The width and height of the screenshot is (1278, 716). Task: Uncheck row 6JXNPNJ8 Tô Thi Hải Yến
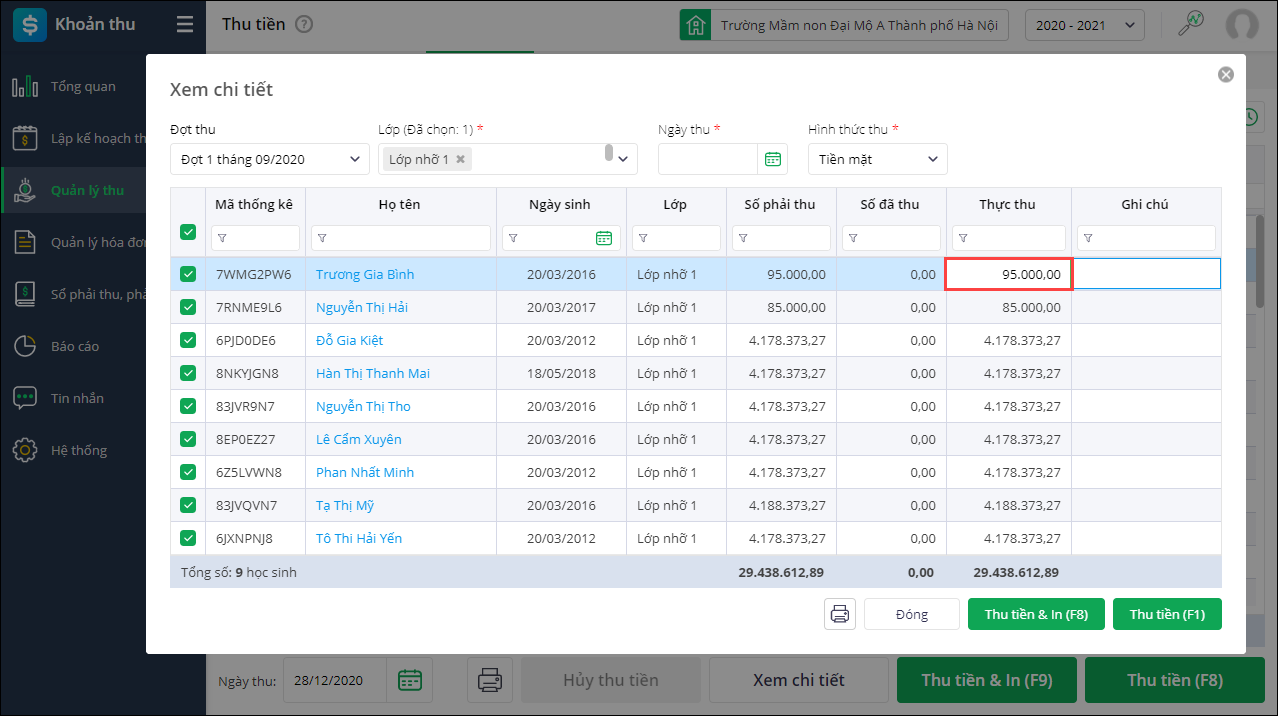point(188,538)
